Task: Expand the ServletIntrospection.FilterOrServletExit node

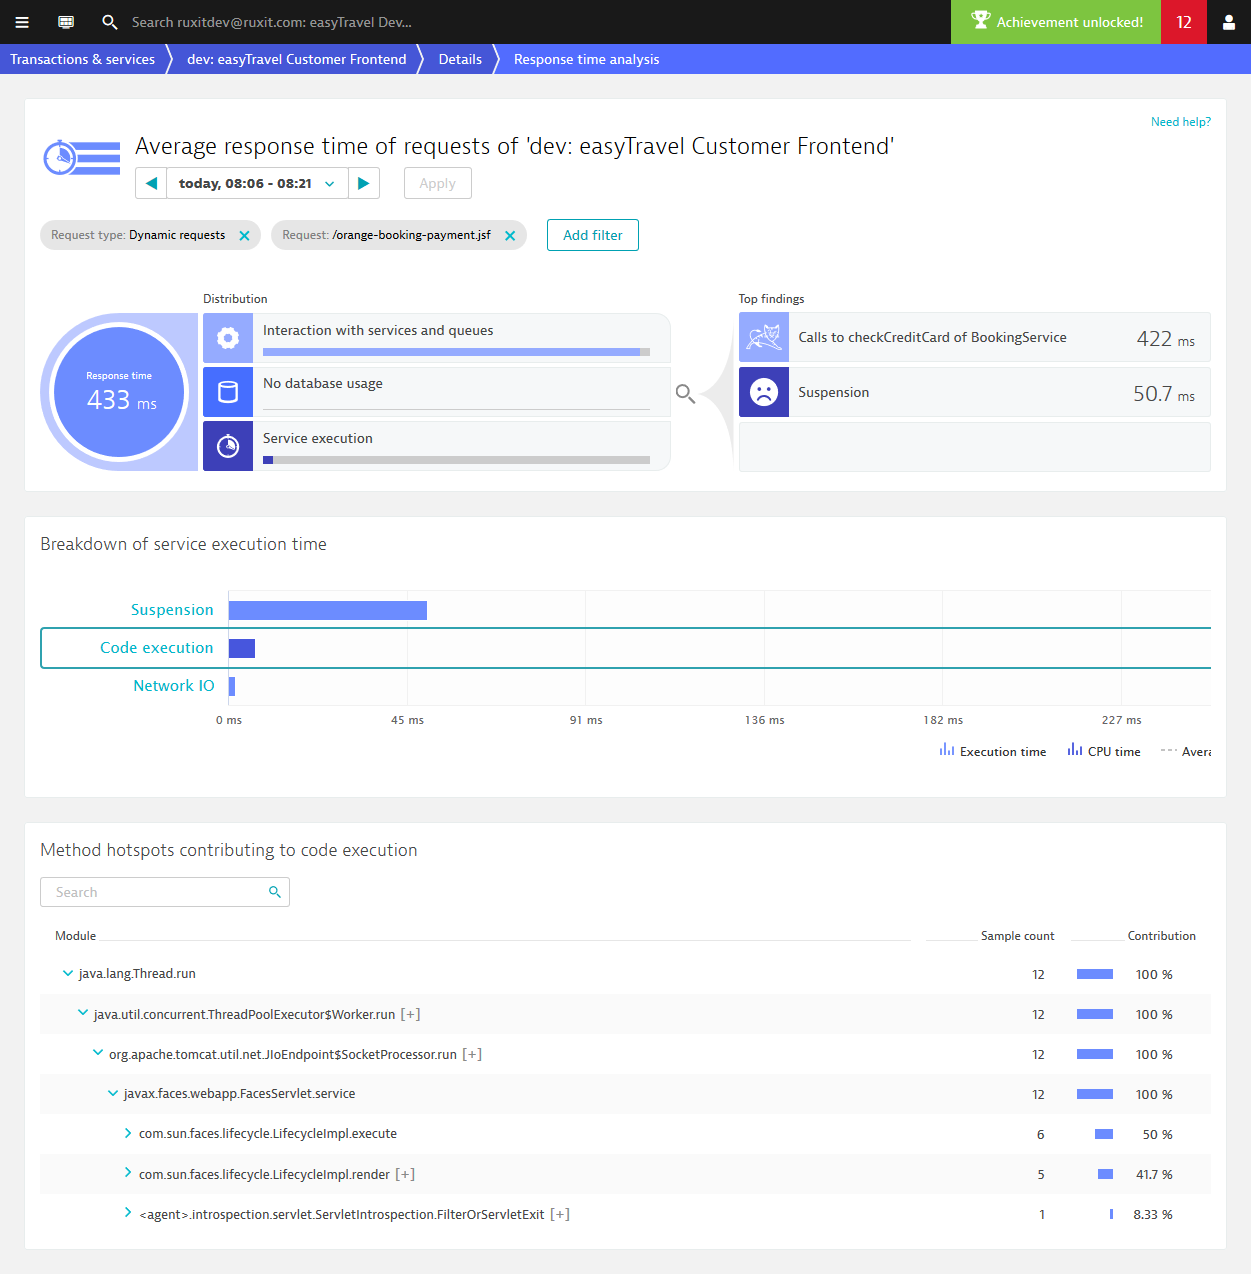Action: [x=128, y=1213]
